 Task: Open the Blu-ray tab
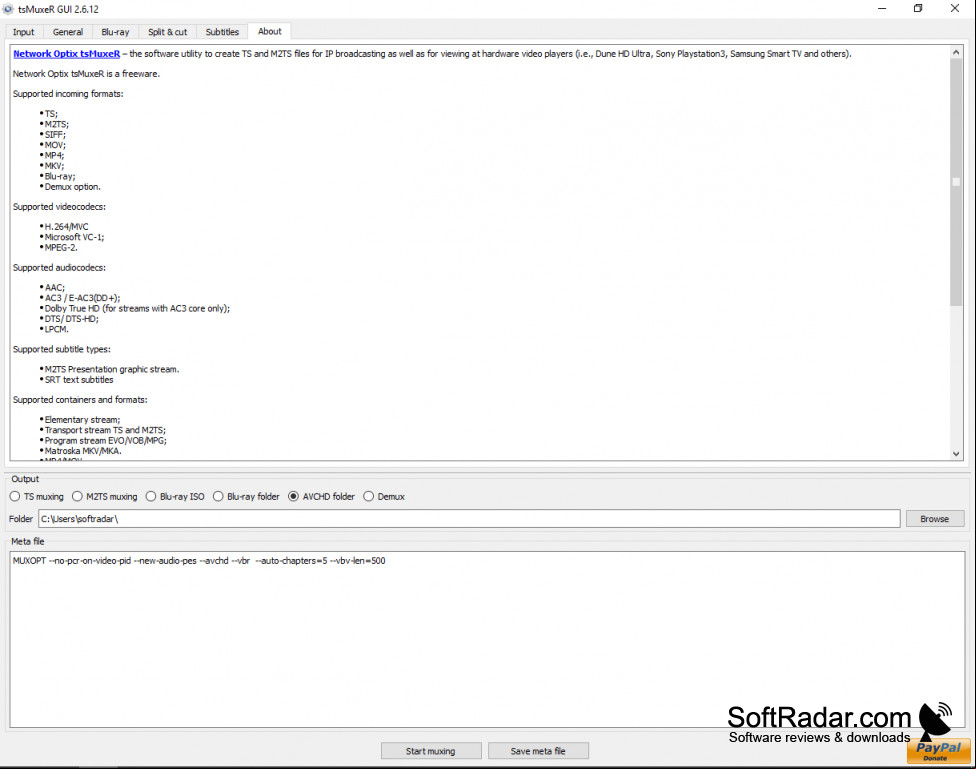[x=115, y=32]
